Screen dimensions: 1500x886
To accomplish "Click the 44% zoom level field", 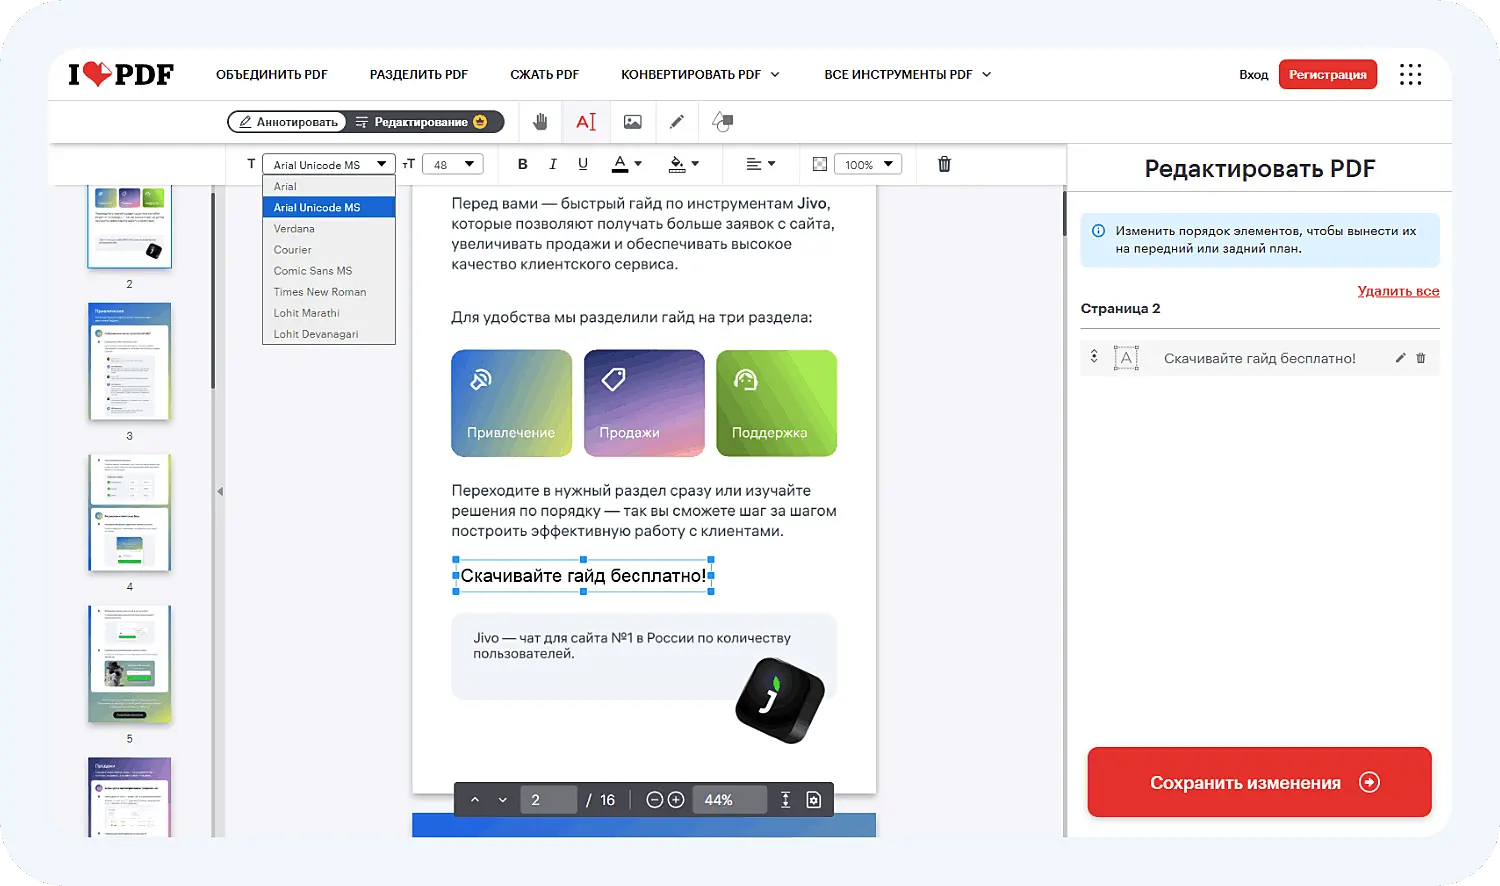I will (x=729, y=800).
